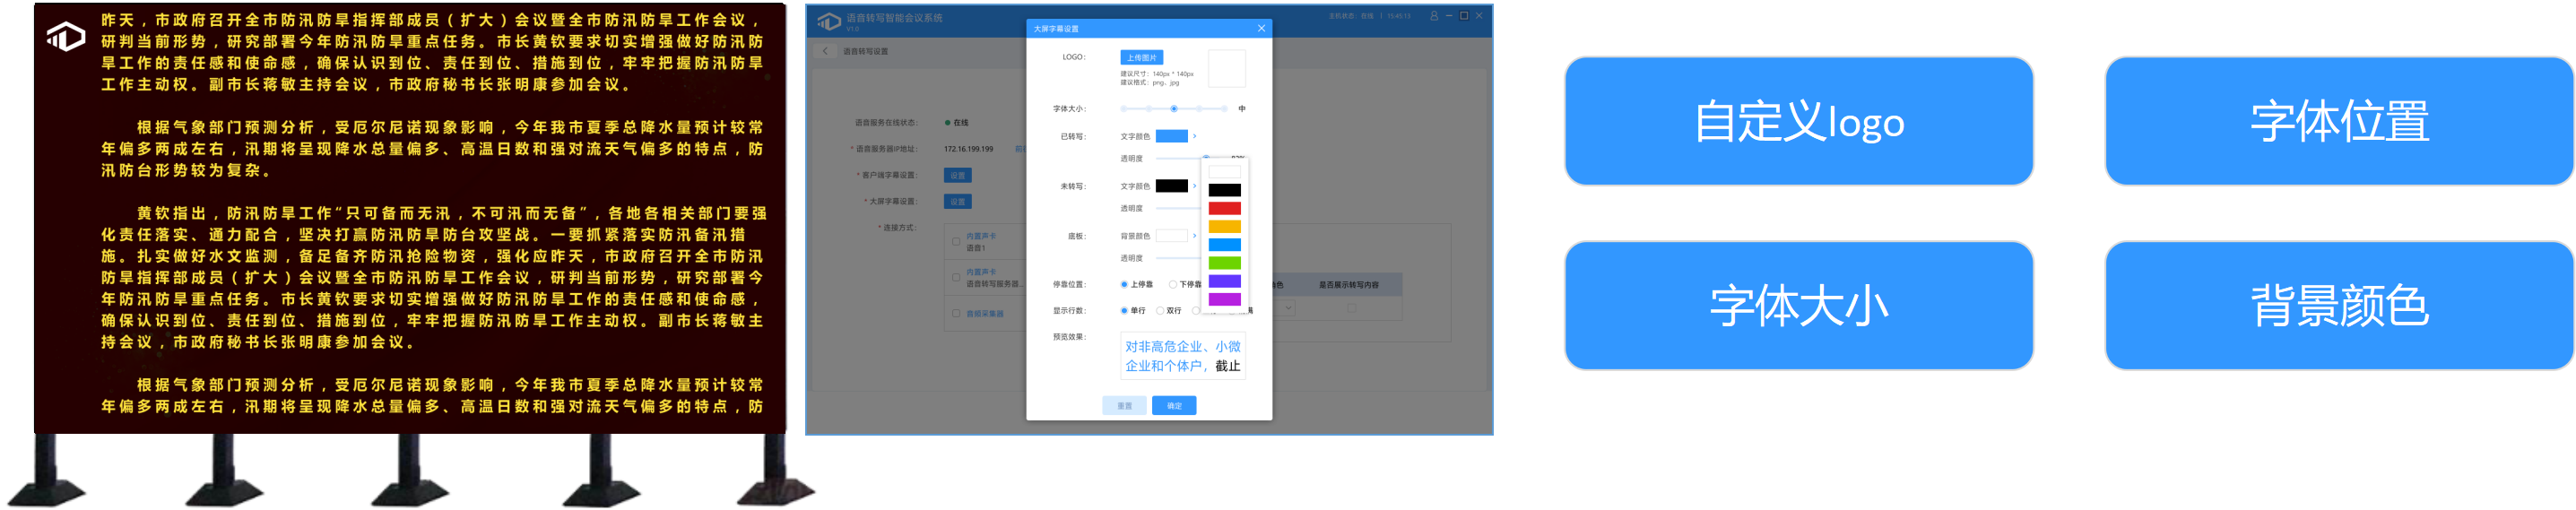
Task: Click the app logo in the window header
Action: [x=829, y=21]
